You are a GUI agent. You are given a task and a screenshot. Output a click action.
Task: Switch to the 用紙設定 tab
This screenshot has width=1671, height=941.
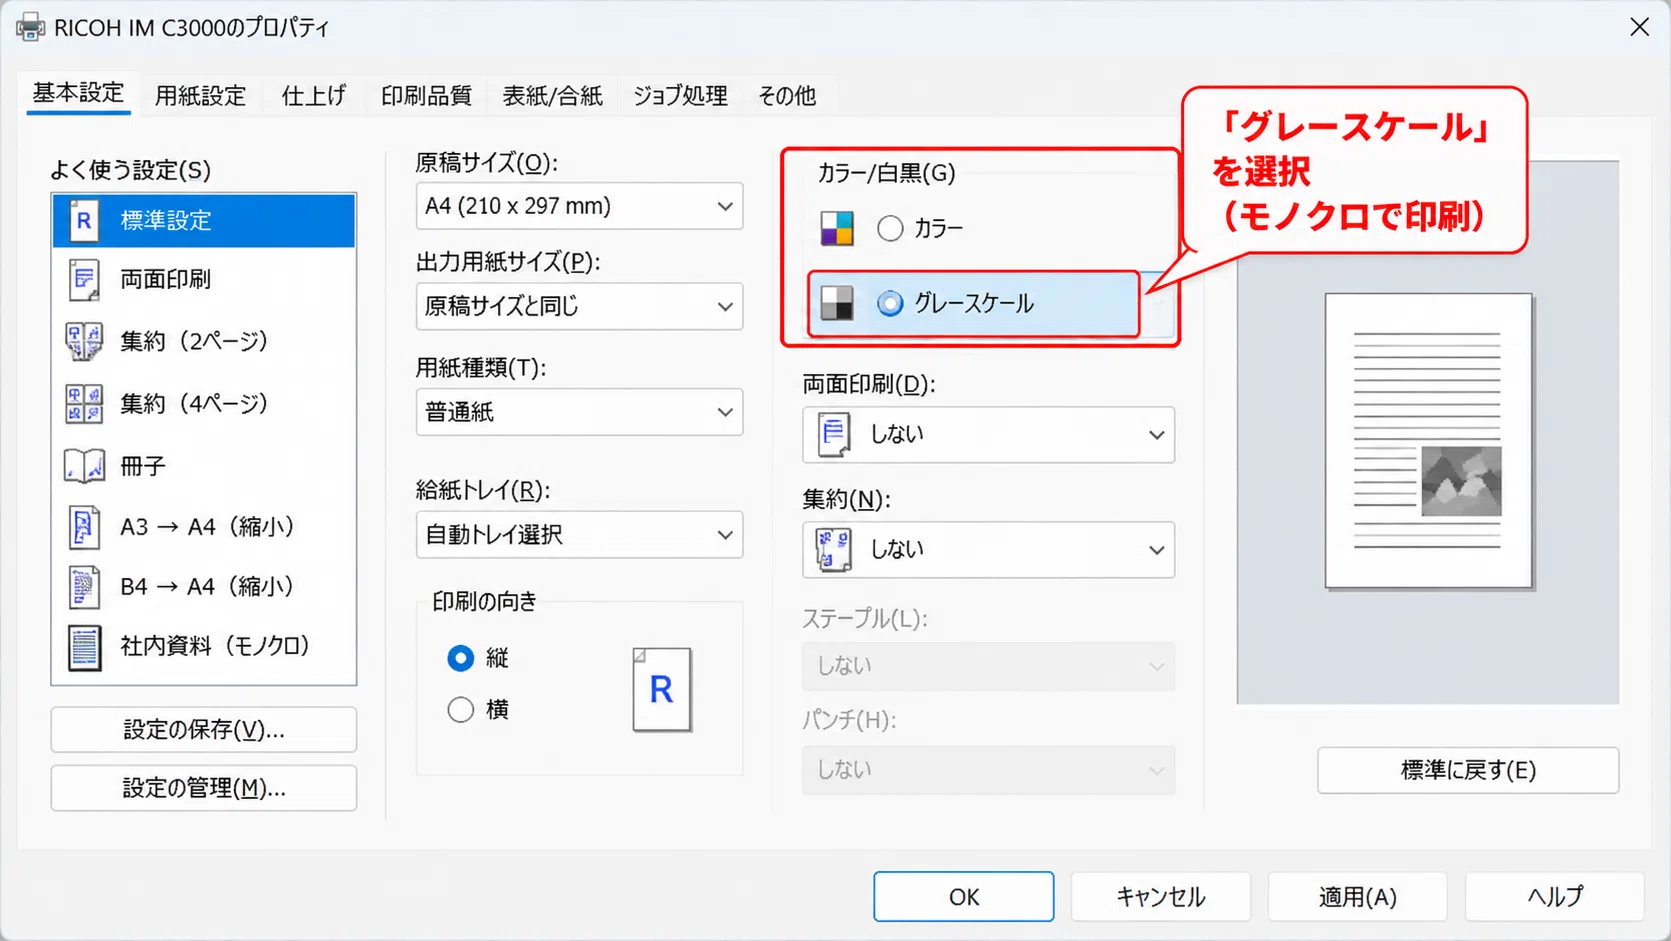(x=200, y=95)
